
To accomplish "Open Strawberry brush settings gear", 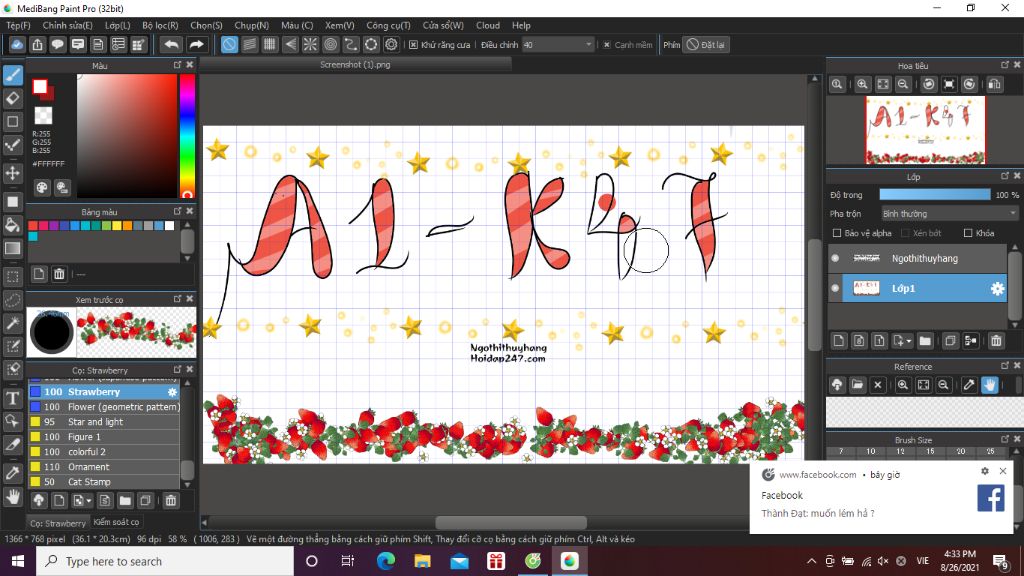I will [x=172, y=392].
